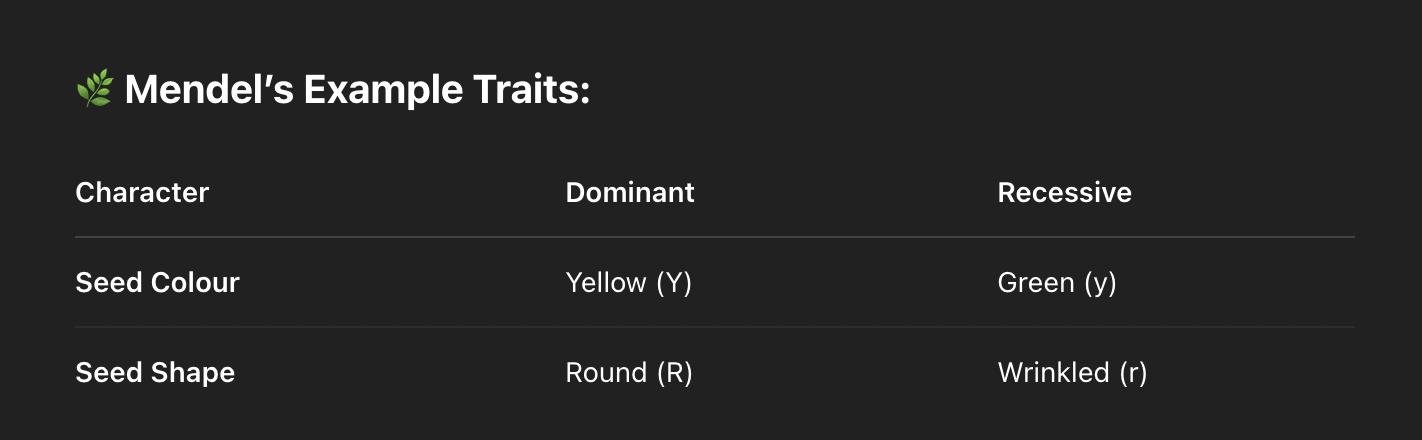Click the word "Mendel's" in the heading
Screen dimensions: 1422x440
[209, 92]
